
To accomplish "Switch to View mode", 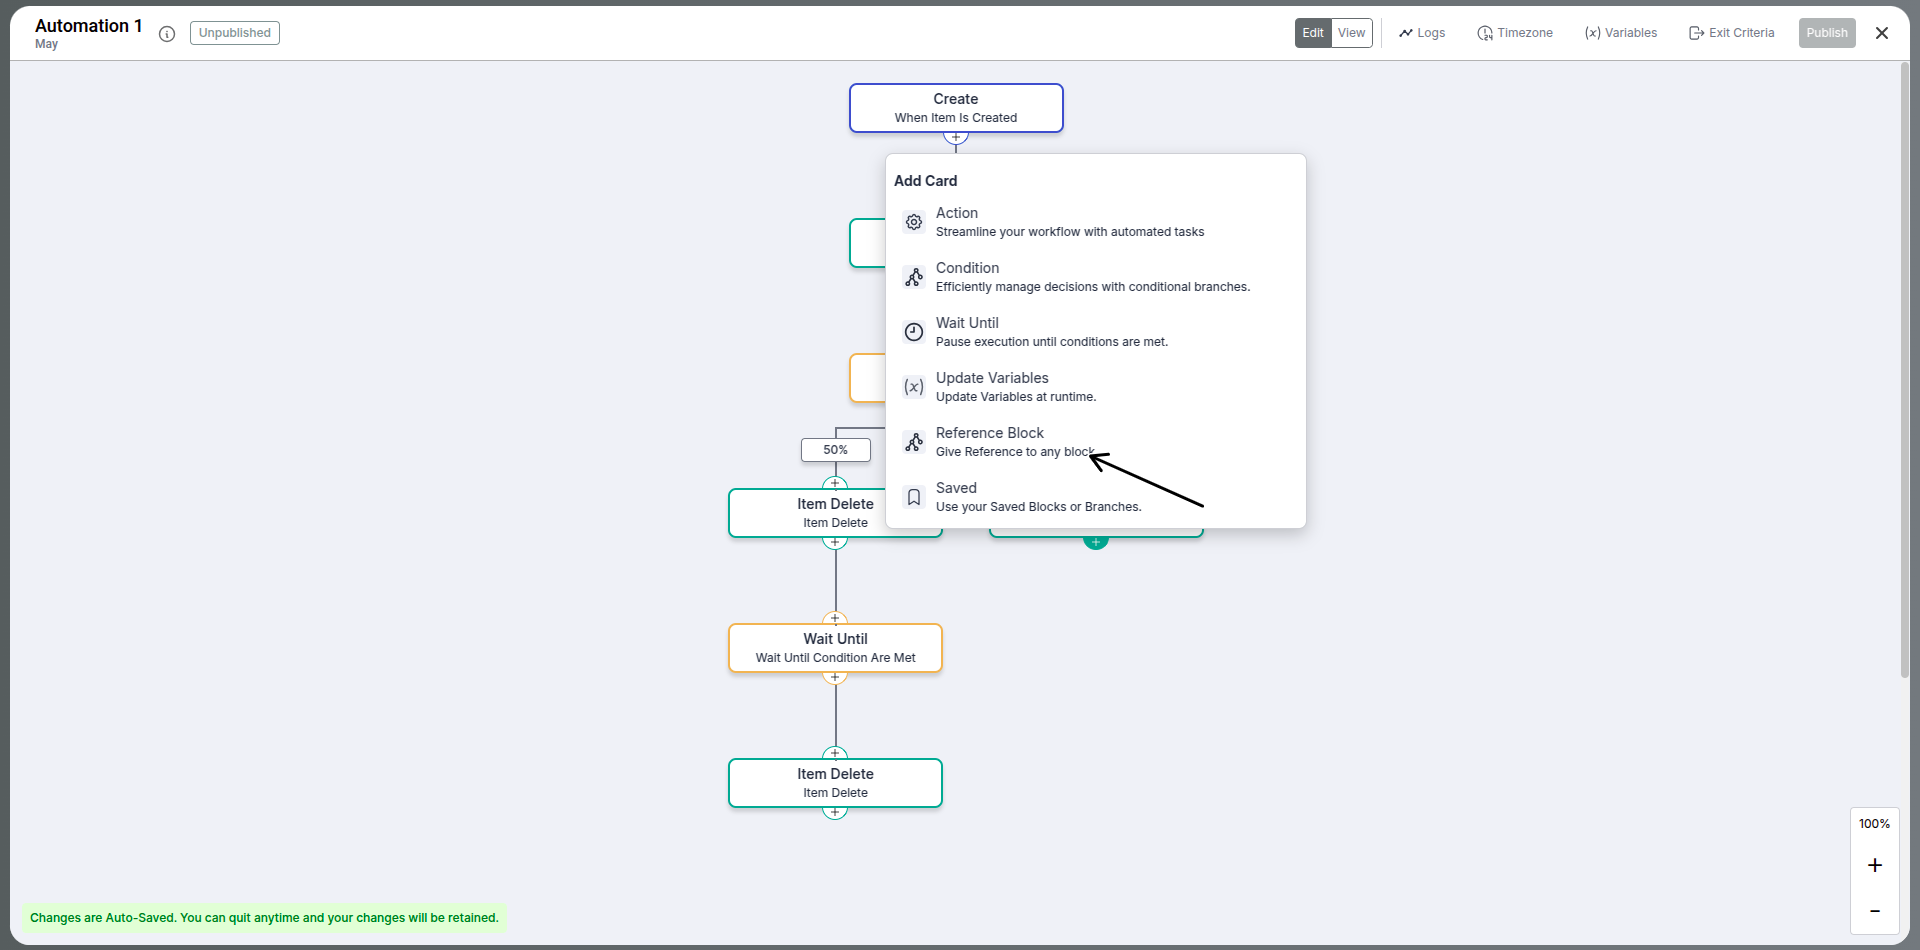I will point(1352,33).
